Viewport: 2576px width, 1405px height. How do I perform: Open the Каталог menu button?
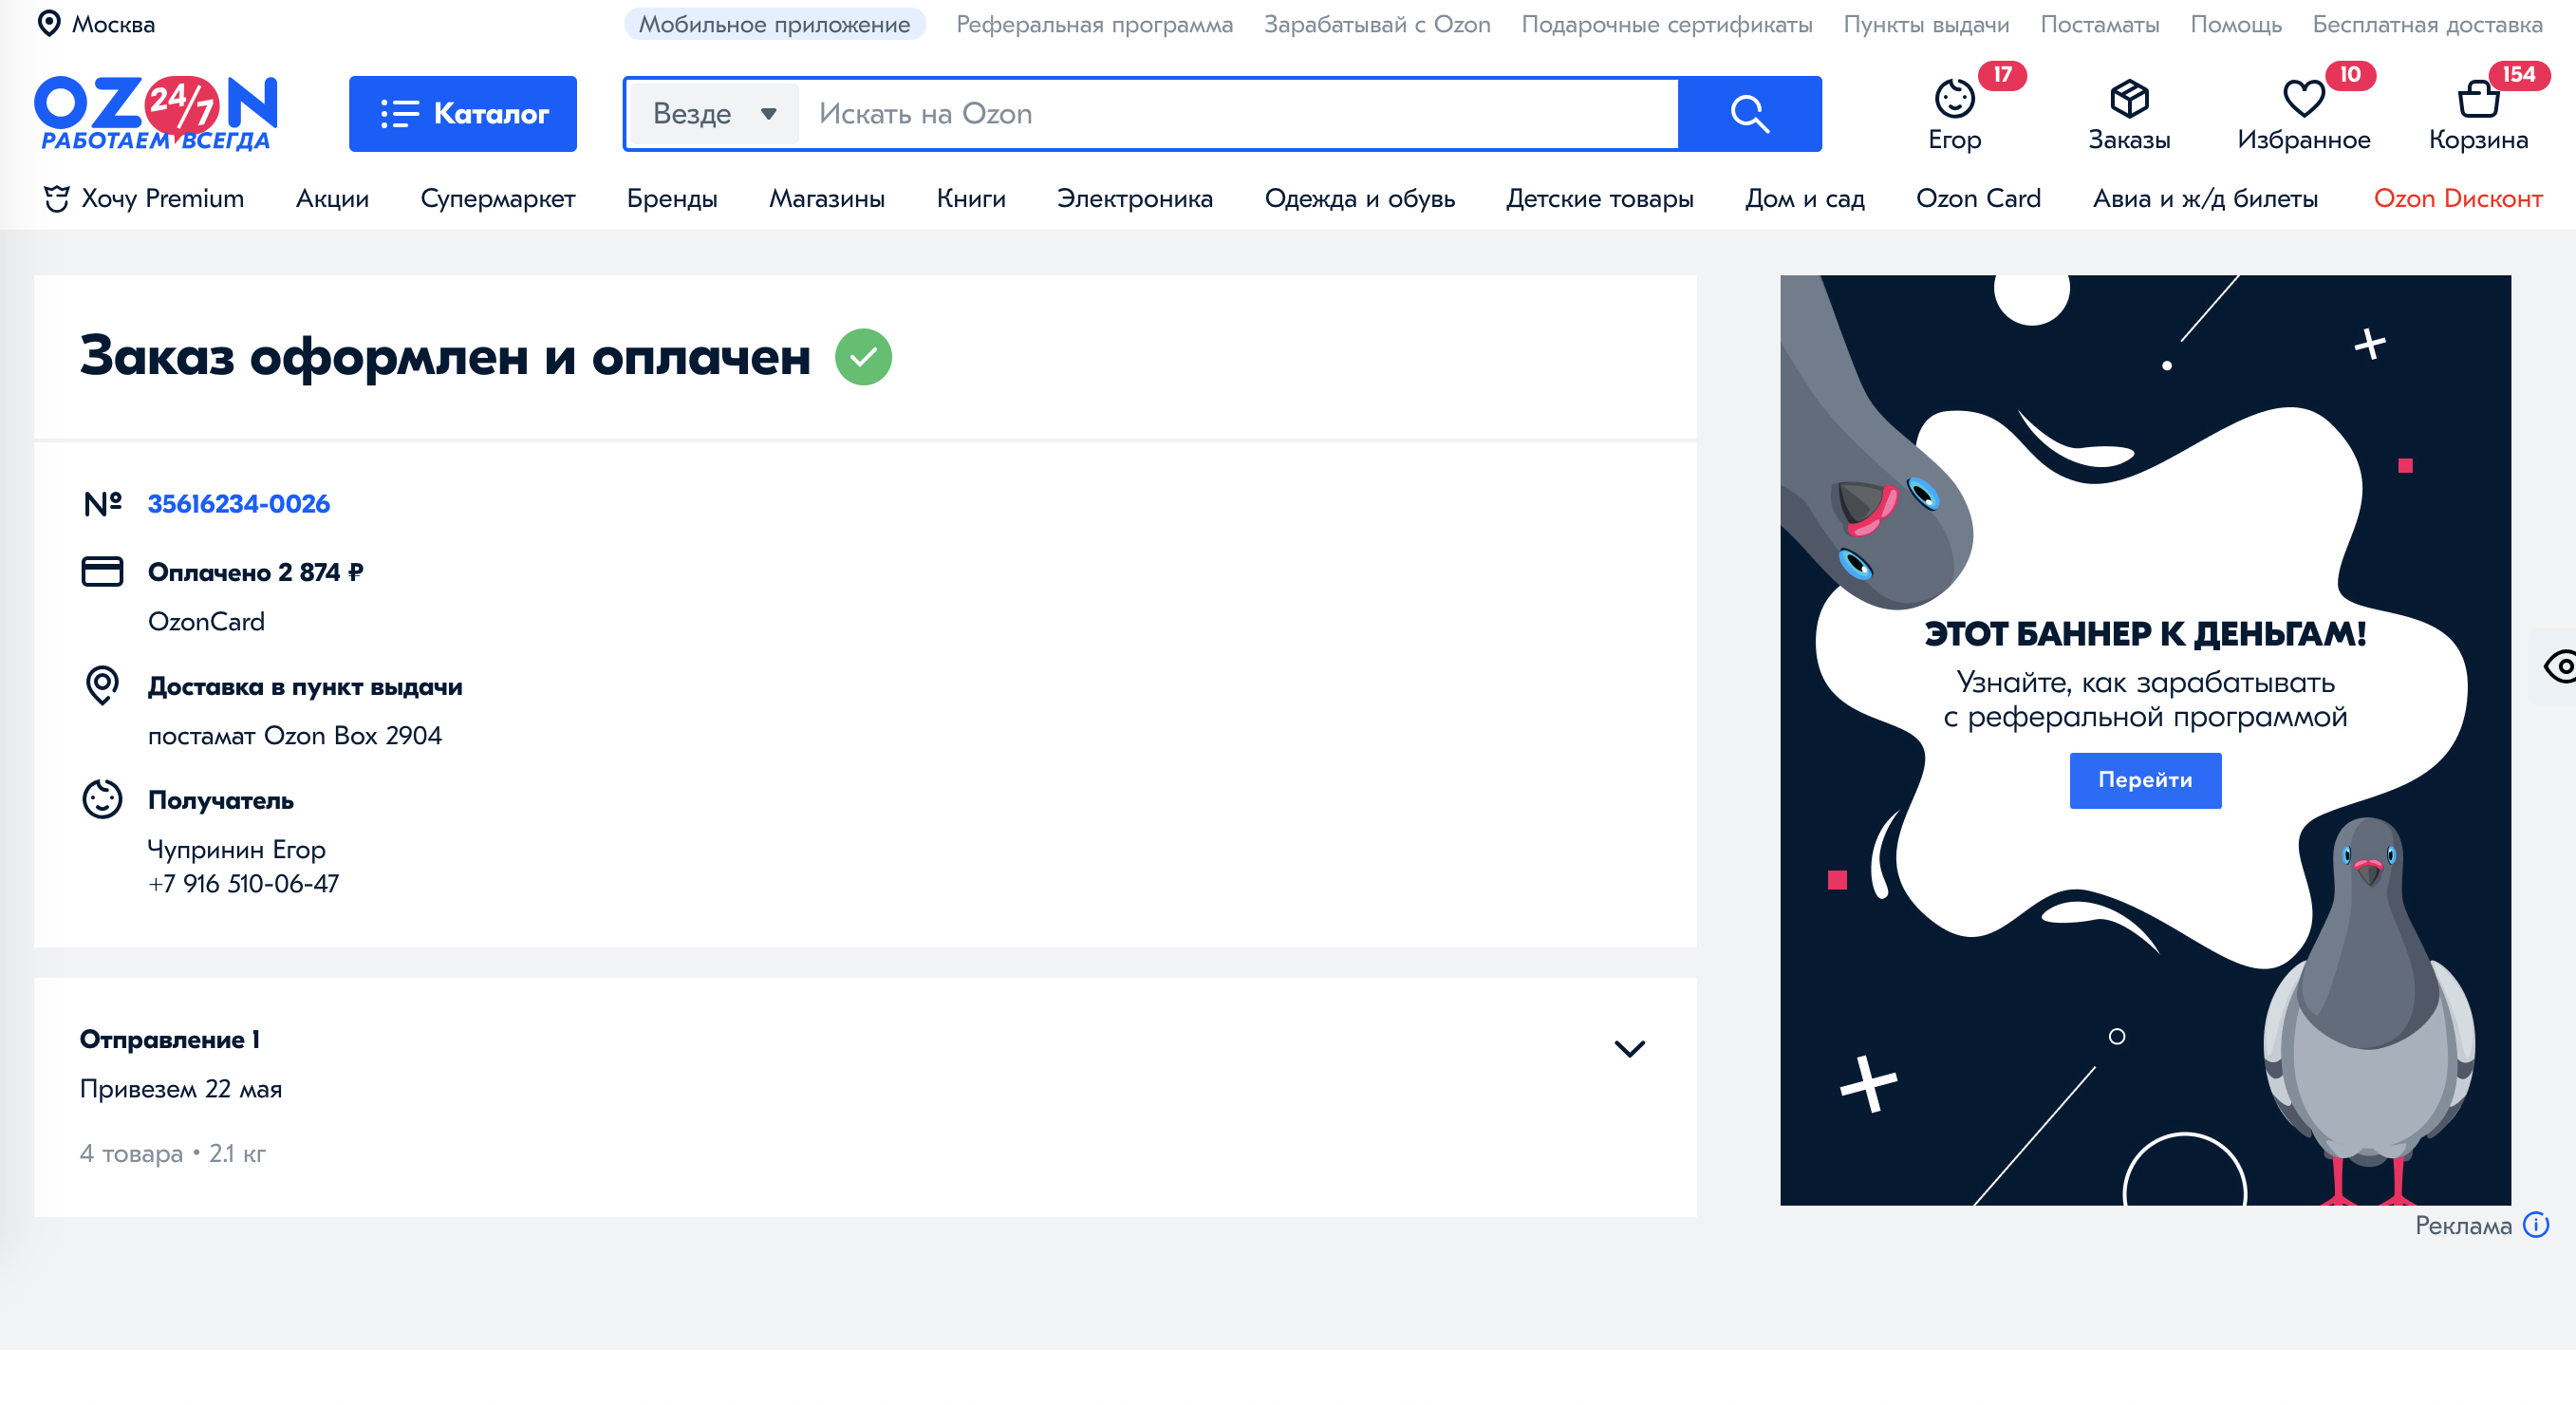click(x=462, y=114)
